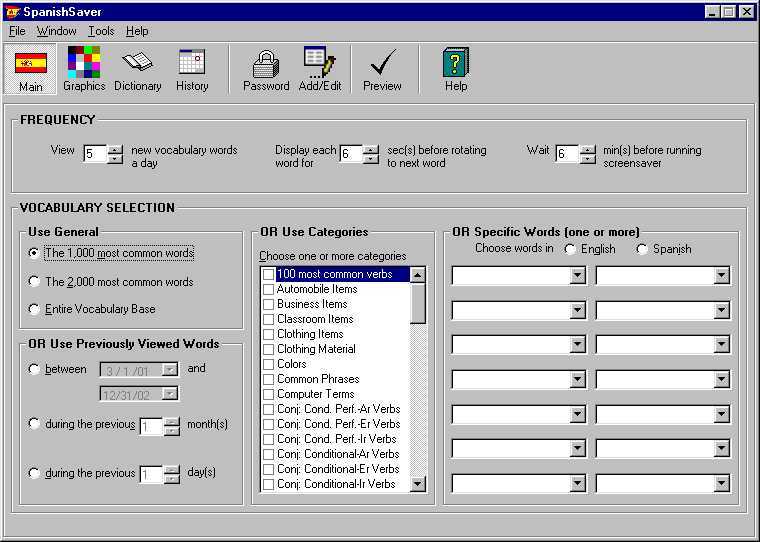The image size is (760, 542).
Task: Check the Computer Terms category
Action: [268, 395]
